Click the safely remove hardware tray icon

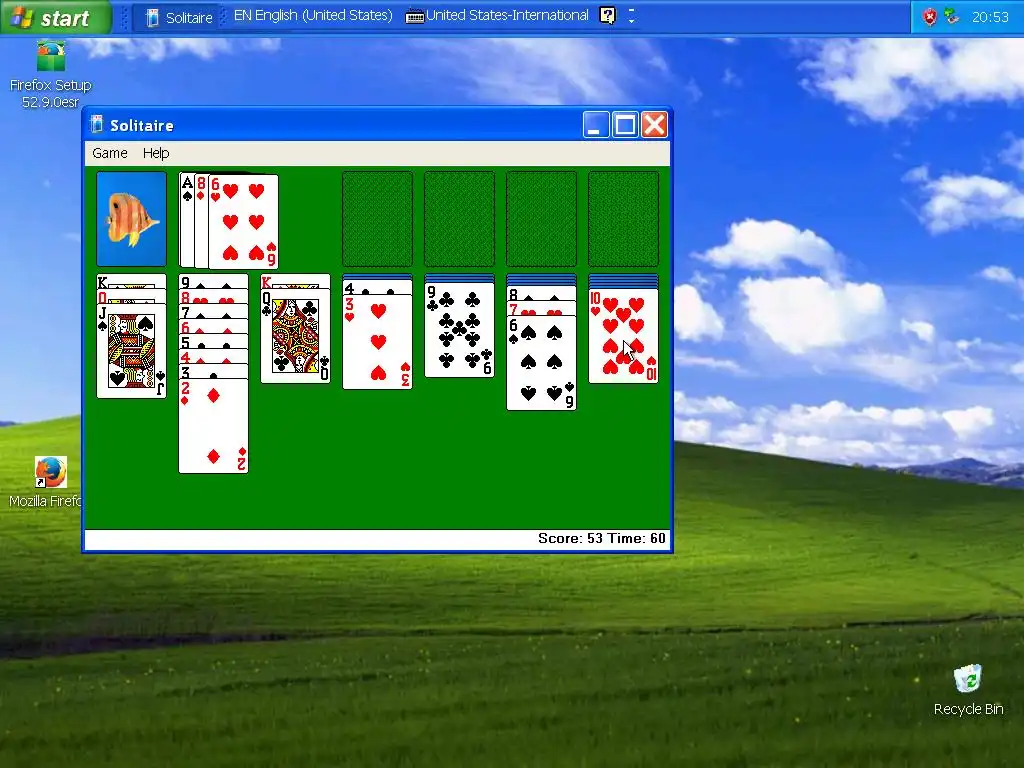[952, 17]
